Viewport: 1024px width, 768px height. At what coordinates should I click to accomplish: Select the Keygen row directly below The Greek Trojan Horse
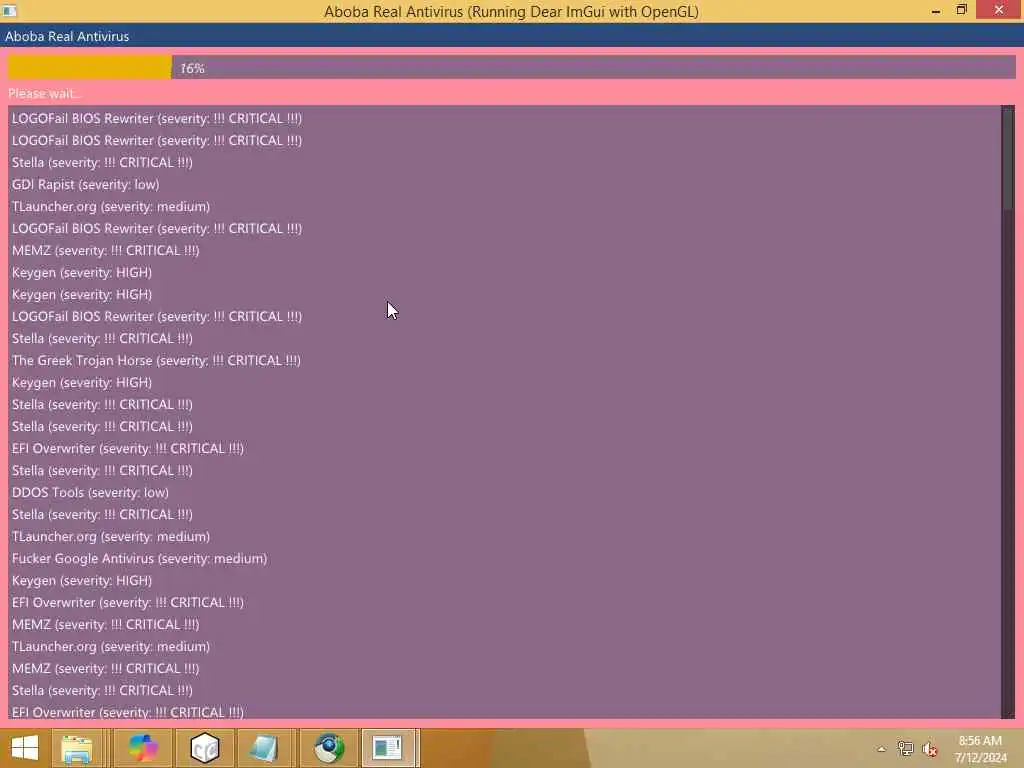(82, 382)
